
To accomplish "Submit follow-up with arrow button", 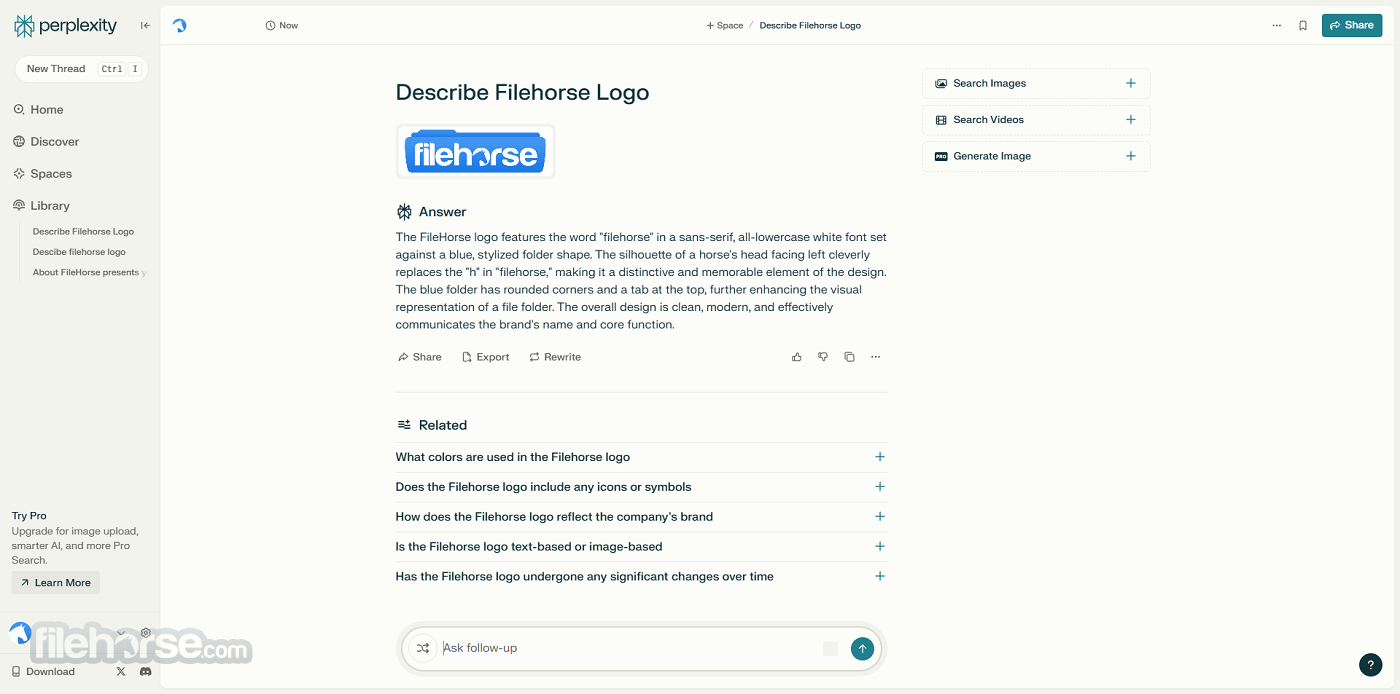I will [x=862, y=649].
